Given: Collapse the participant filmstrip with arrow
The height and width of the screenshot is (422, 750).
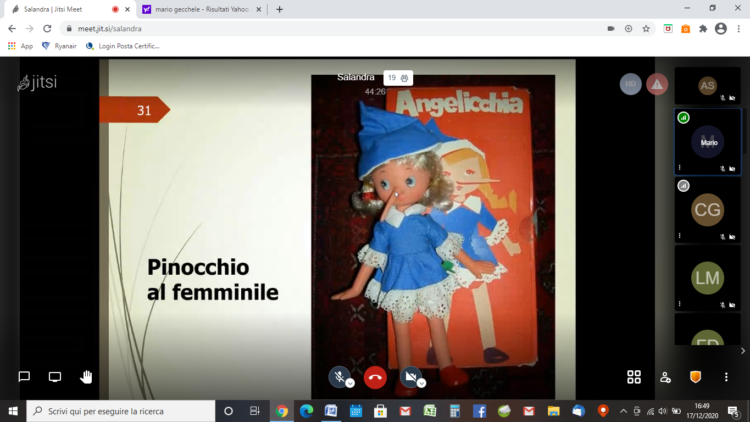Looking at the screenshot, I should tap(743, 351).
